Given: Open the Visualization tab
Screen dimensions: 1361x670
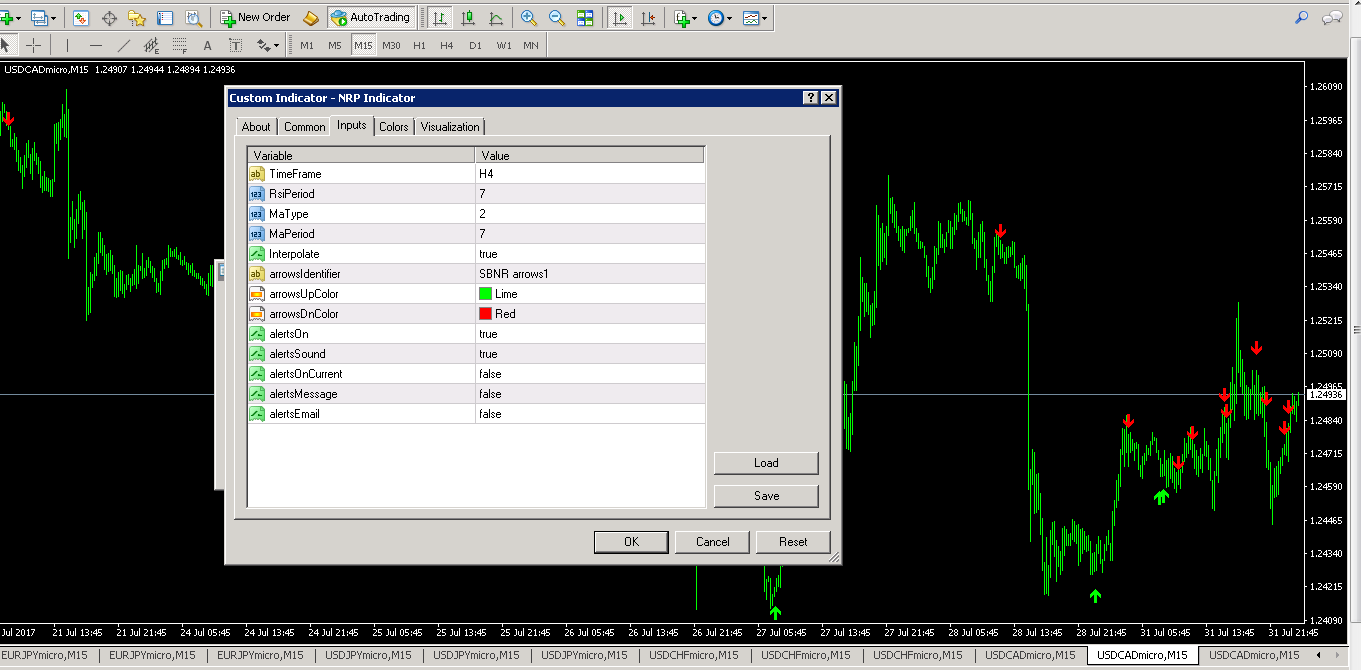Looking at the screenshot, I should click(x=450, y=127).
